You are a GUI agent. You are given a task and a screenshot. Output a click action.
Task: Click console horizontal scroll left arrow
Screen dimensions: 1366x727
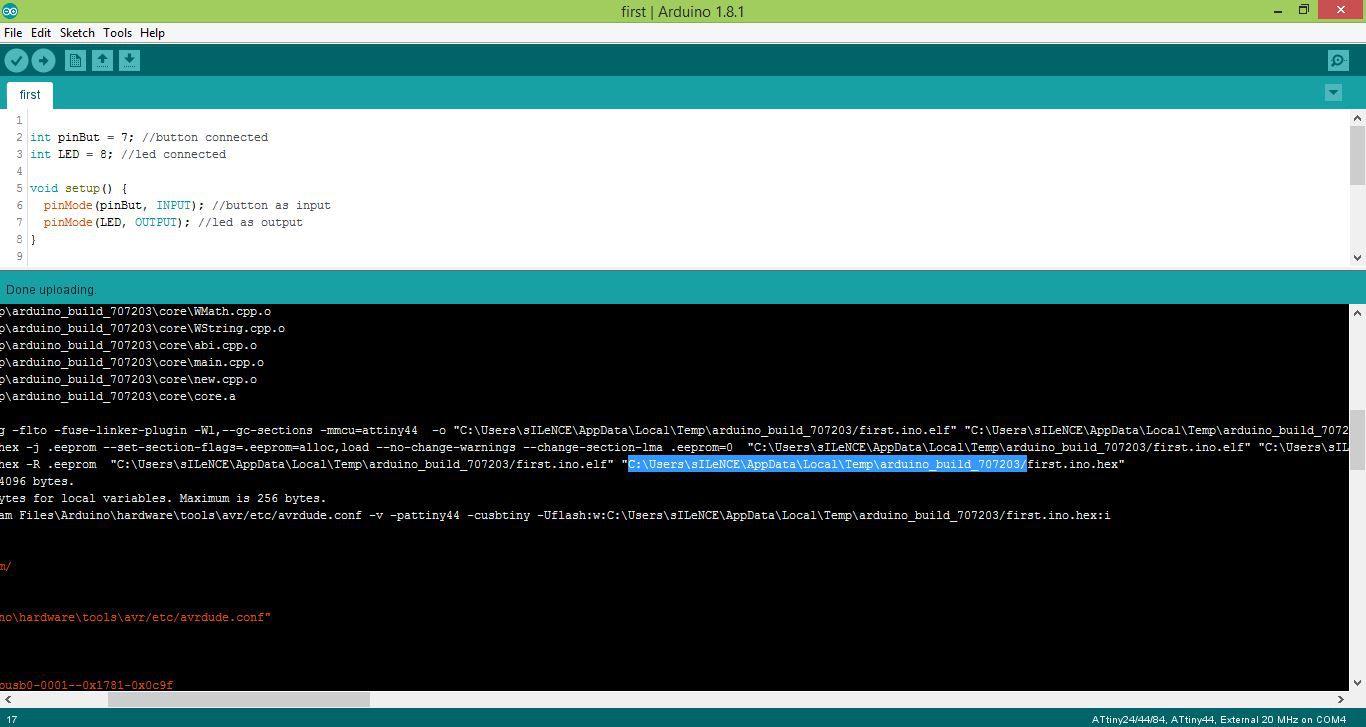pyautogui.click(x=7, y=699)
